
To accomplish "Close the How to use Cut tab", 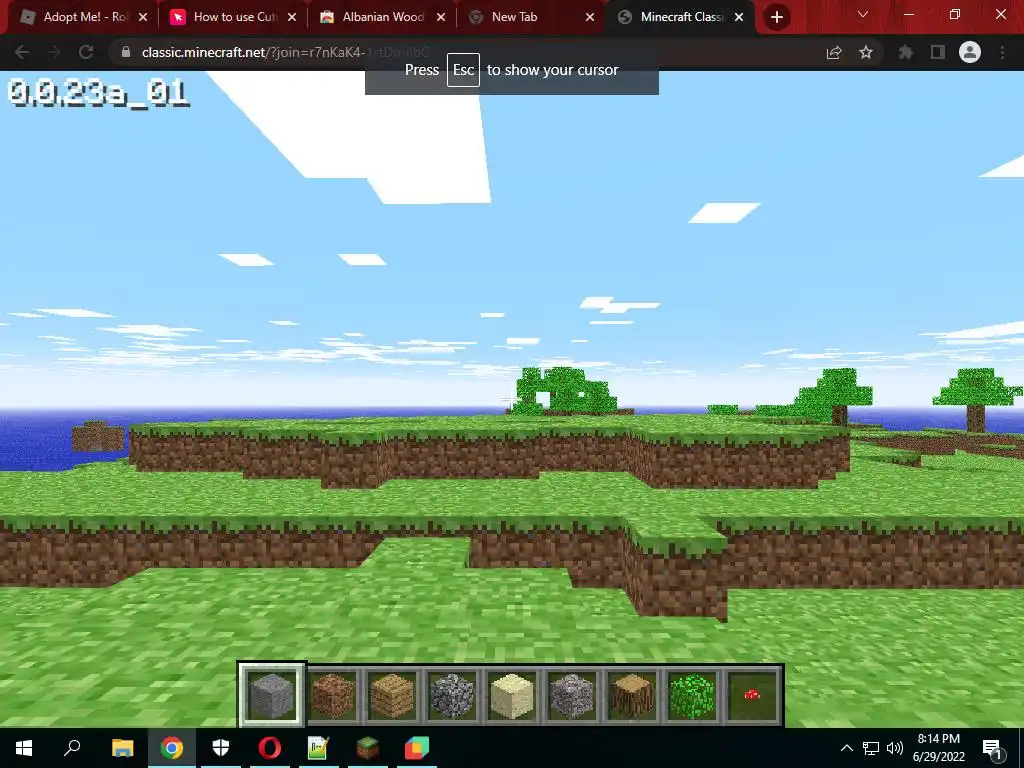I will pyautogui.click(x=292, y=17).
